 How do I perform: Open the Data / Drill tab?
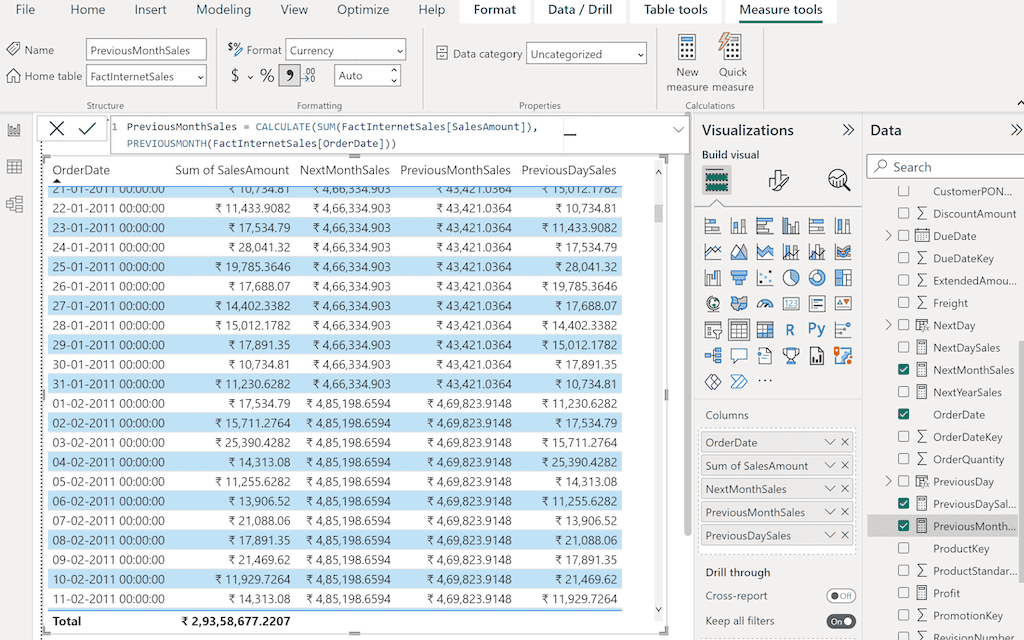(579, 10)
